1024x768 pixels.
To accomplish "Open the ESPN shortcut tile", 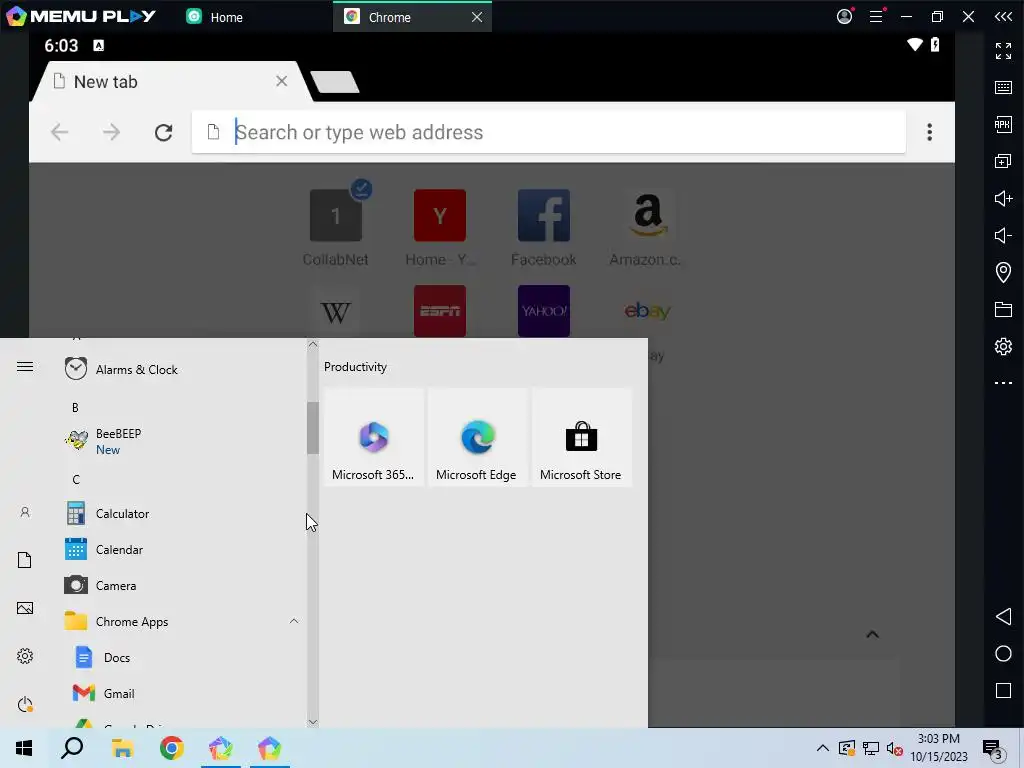I will tap(440, 312).
